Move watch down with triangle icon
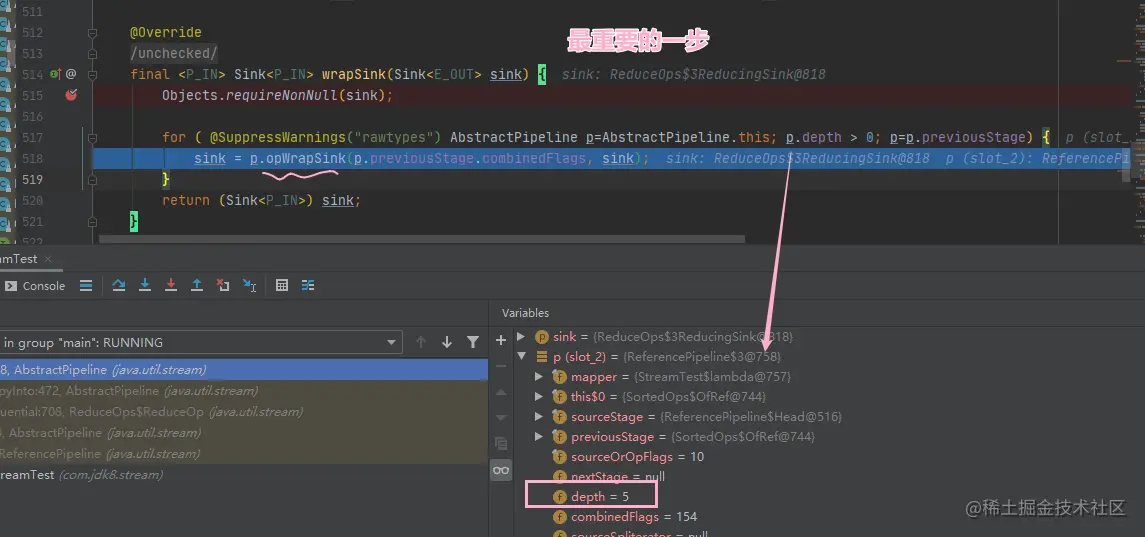This screenshot has width=1145, height=537. (x=501, y=417)
